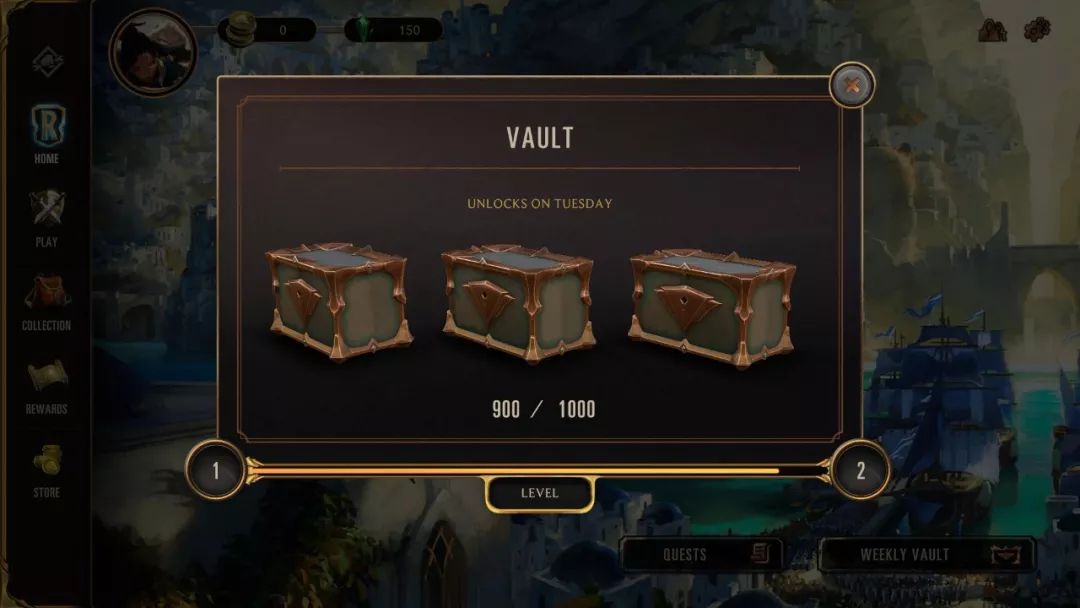Select the middle vault chest
1080x608 pixels.
pos(518,303)
